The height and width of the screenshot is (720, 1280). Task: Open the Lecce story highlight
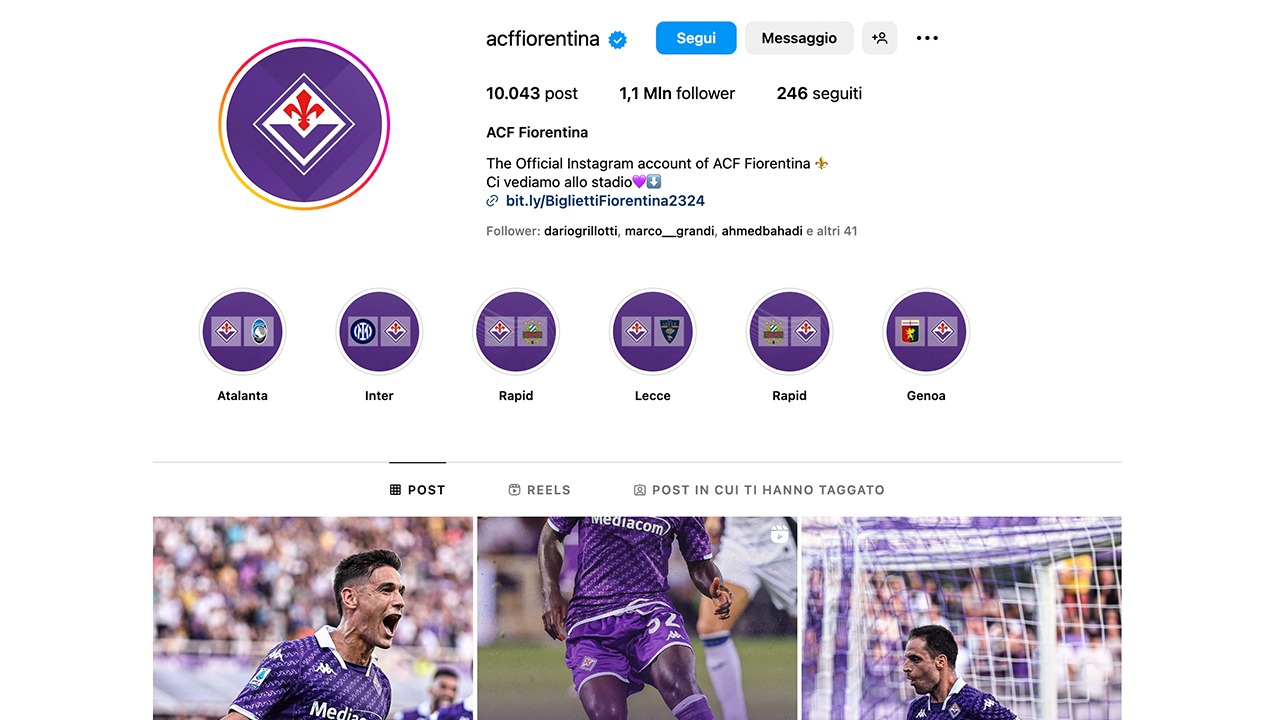(x=653, y=332)
